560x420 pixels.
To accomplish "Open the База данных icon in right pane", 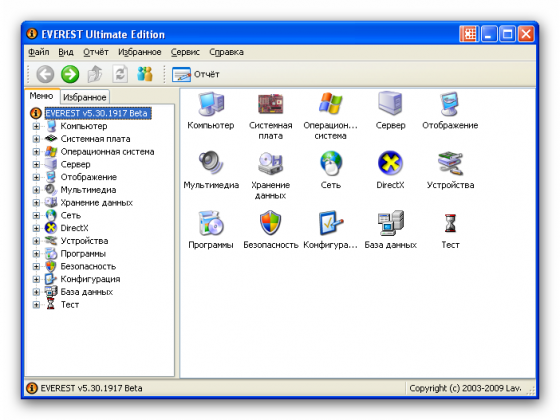I will 391,223.
